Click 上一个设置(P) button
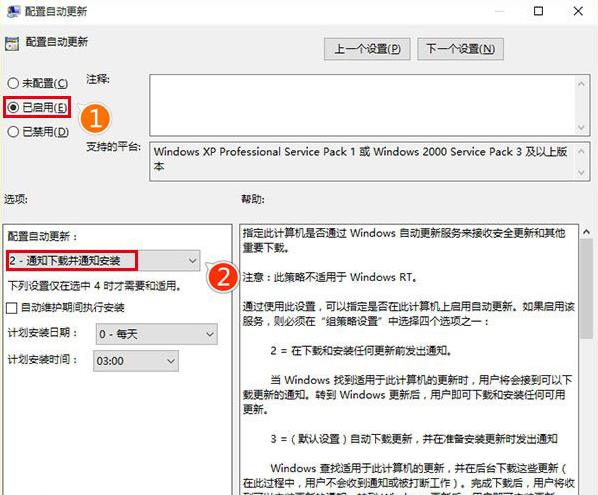This screenshot has width=598, height=495. [367, 49]
